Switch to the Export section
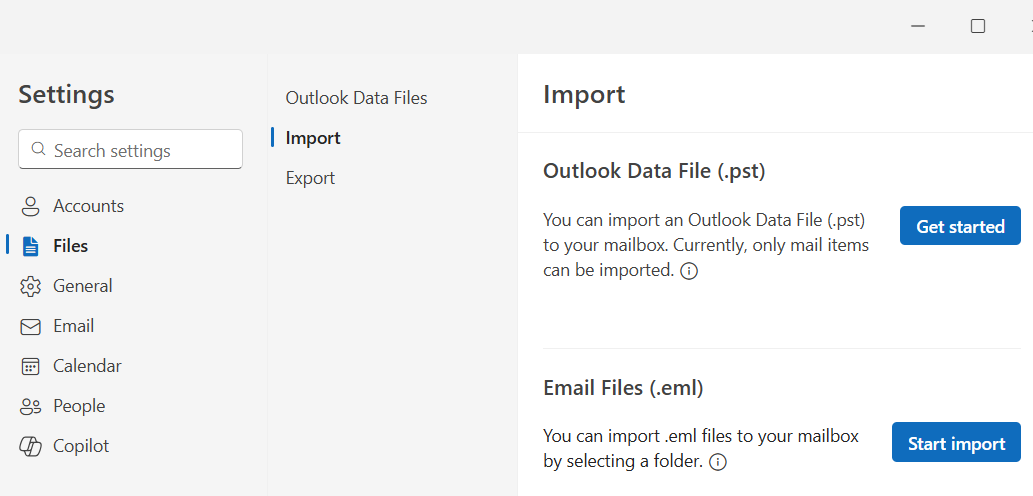Screen dimensions: 1033x496 pos(310,178)
